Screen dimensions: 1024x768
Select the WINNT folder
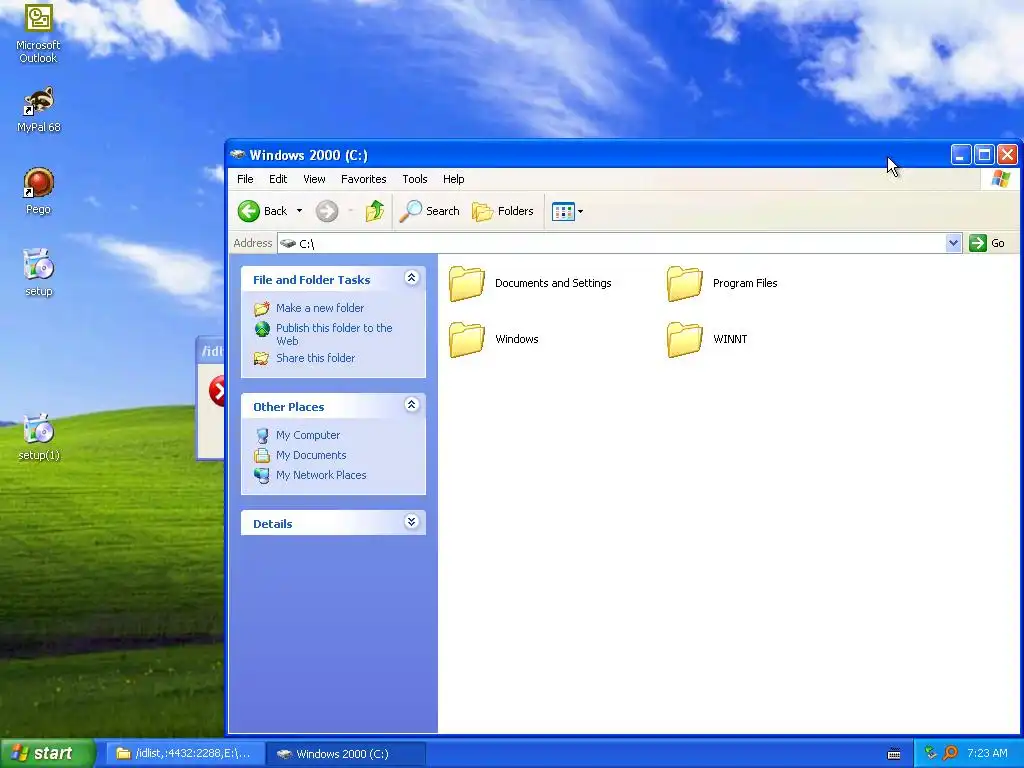coord(707,340)
